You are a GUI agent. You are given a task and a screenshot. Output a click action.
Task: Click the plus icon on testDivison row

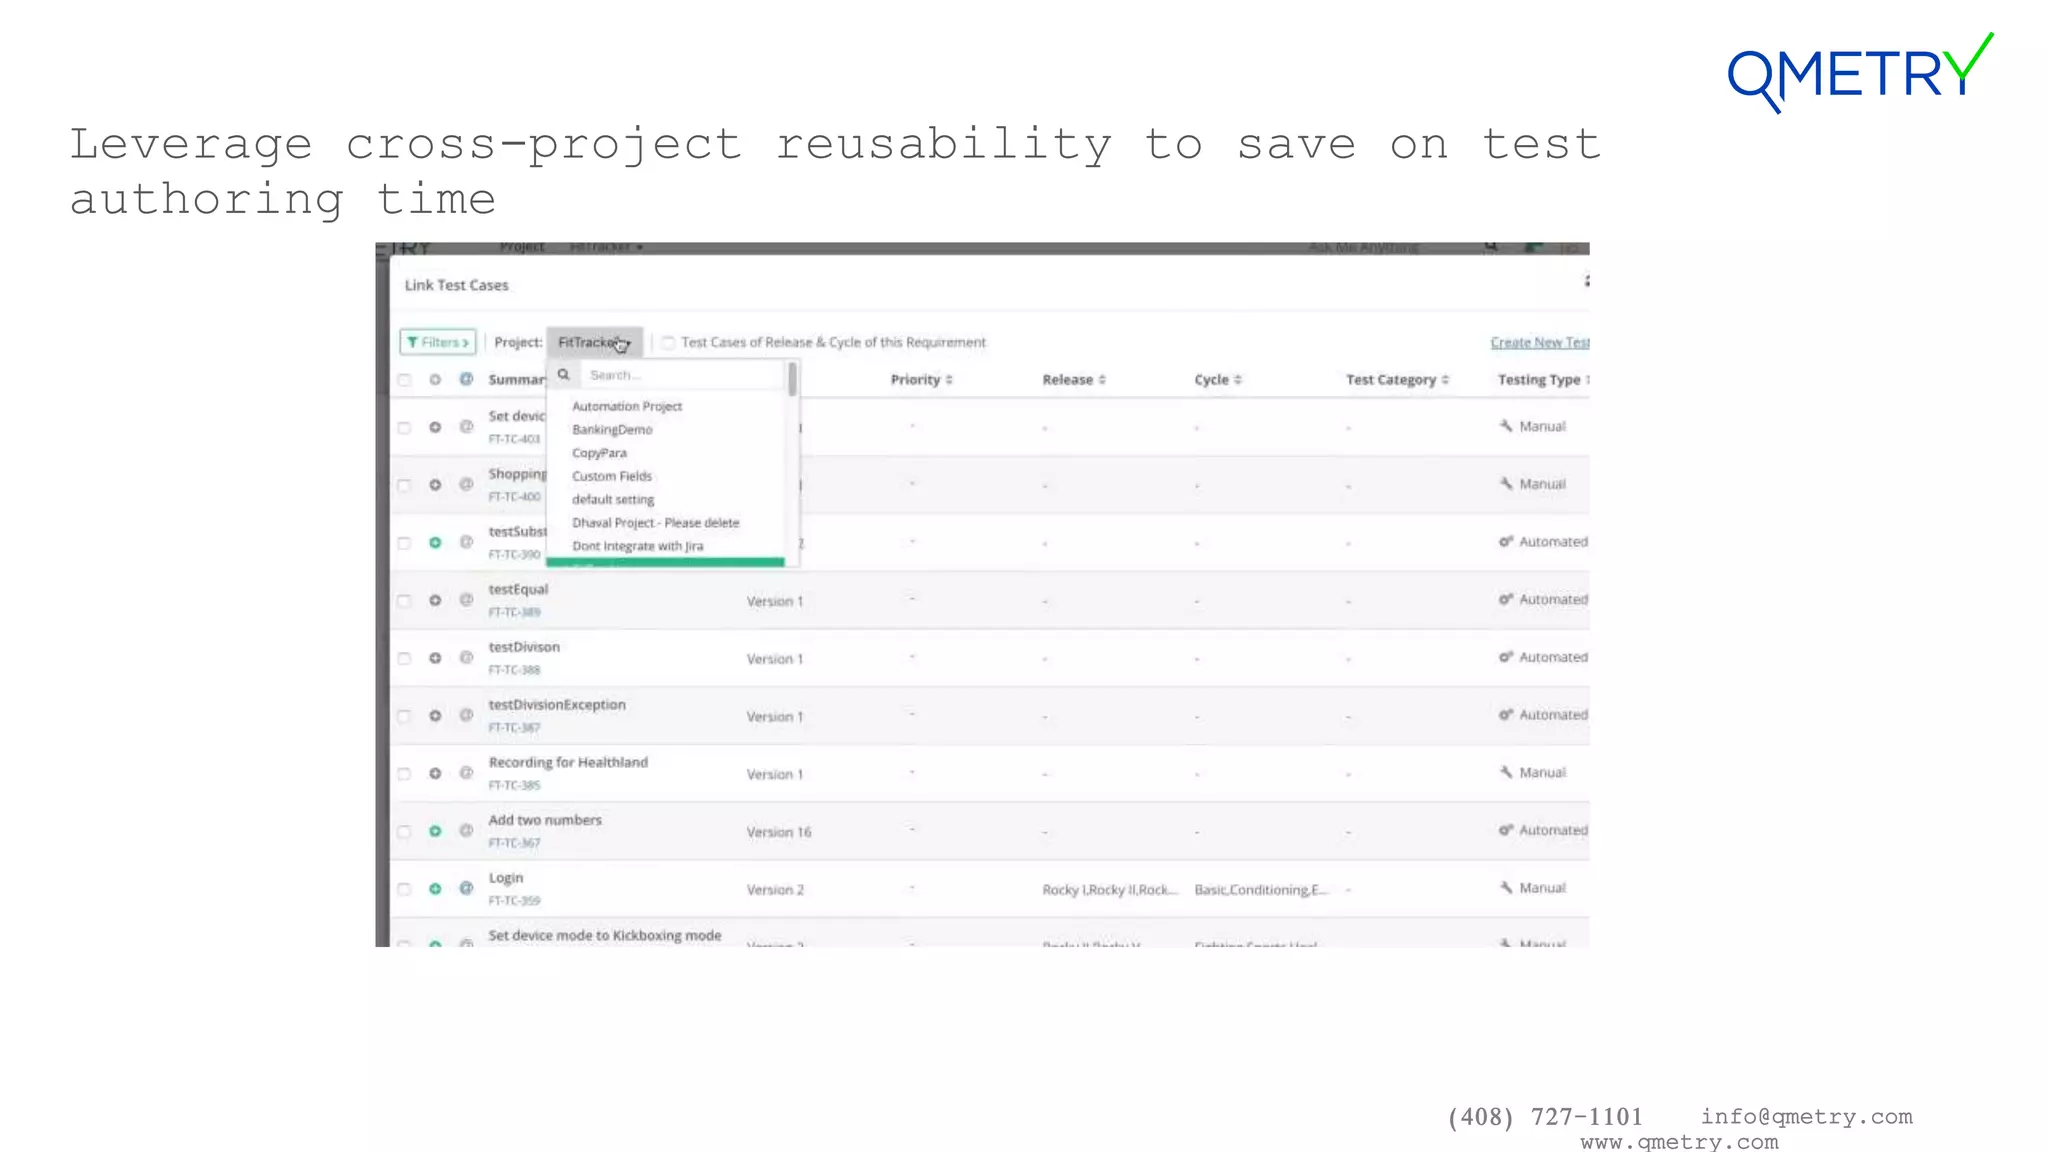coord(435,658)
